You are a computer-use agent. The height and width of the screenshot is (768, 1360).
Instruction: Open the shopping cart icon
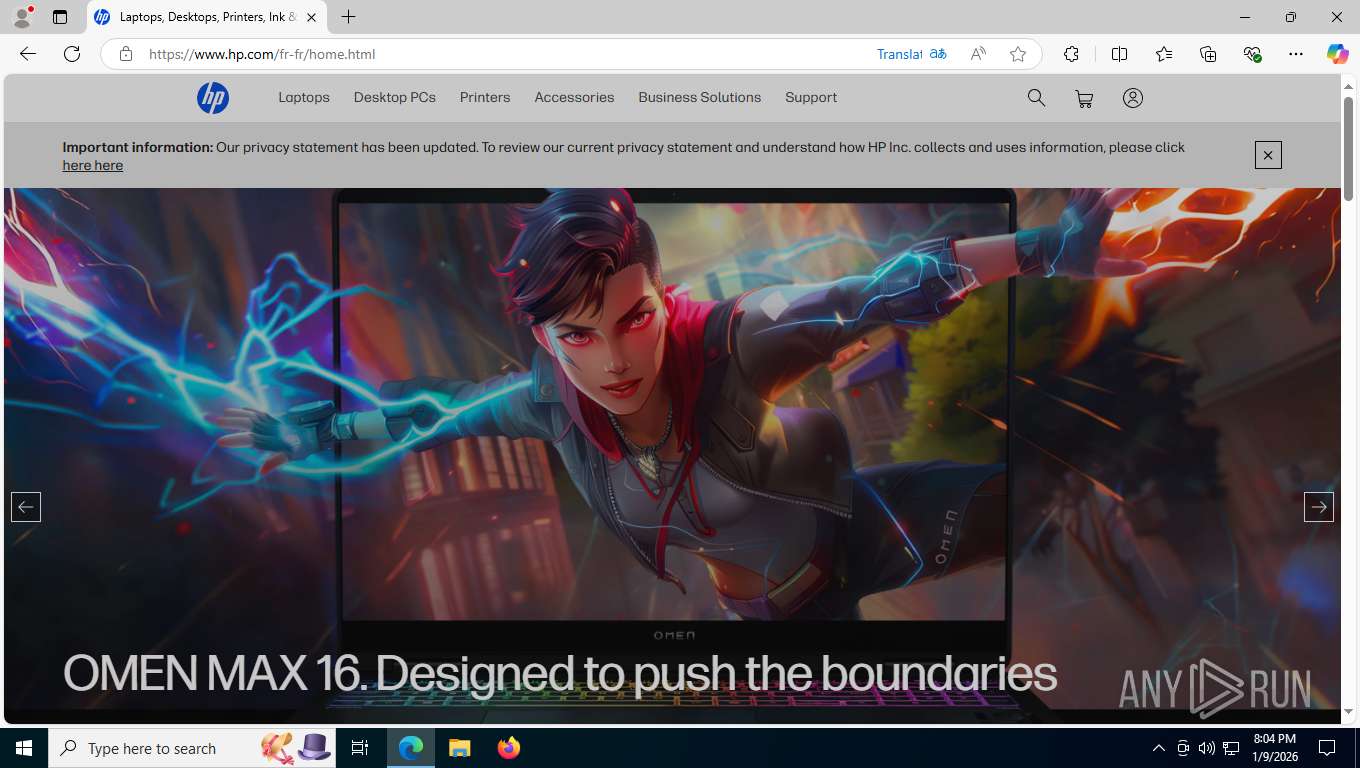tap(1084, 98)
